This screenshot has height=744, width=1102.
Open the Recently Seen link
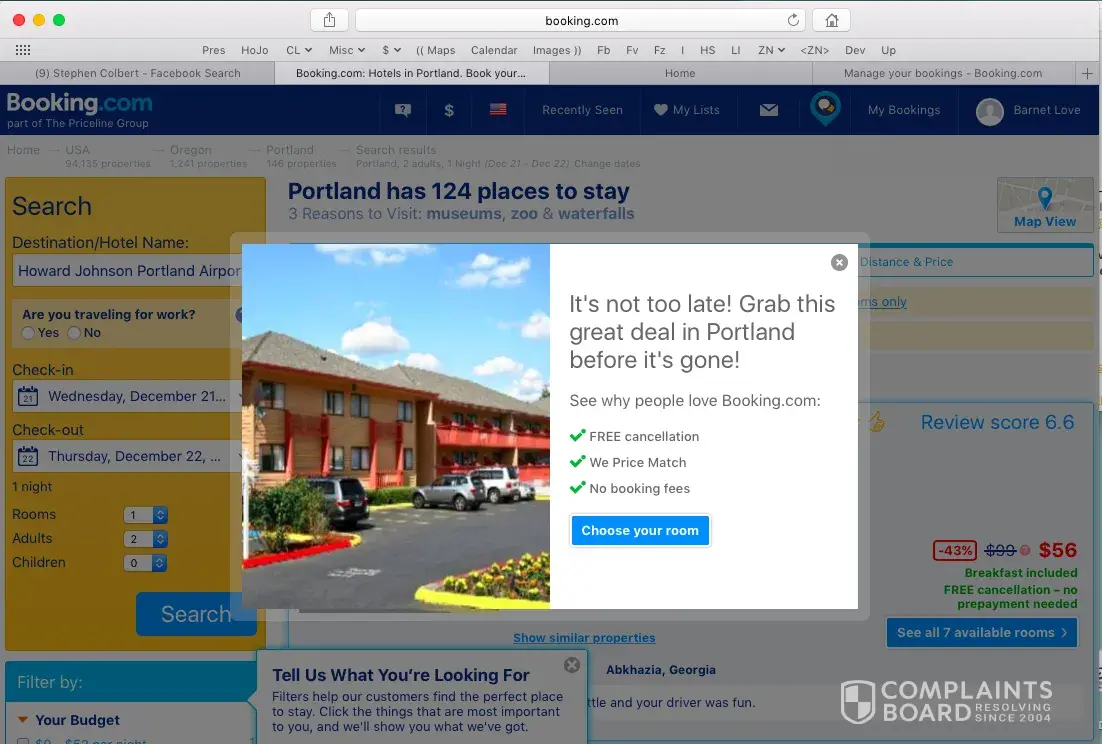pos(582,110)
